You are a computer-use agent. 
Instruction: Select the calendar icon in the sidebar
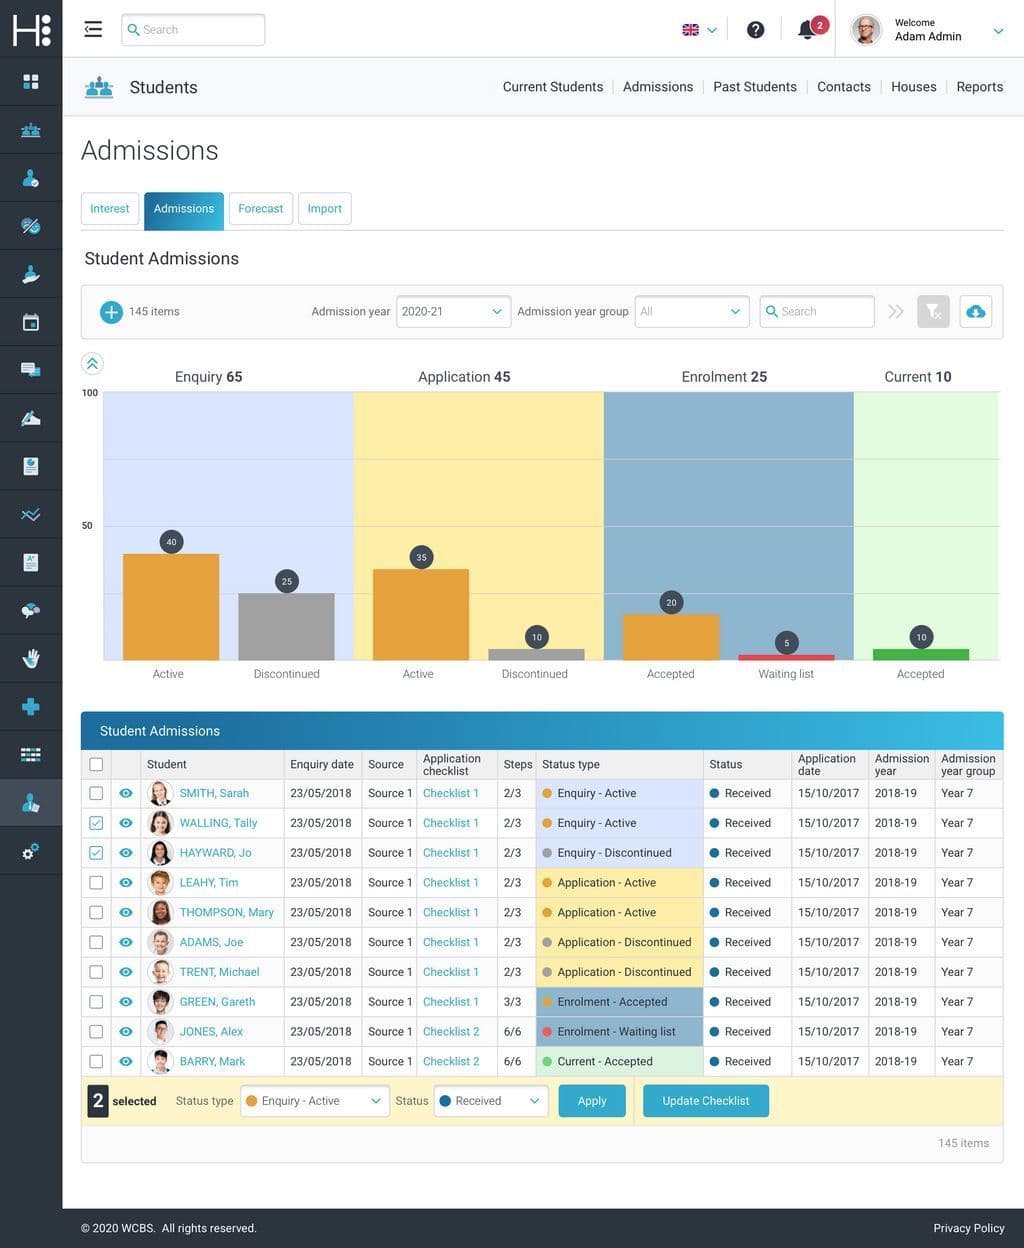coord(30,321)
